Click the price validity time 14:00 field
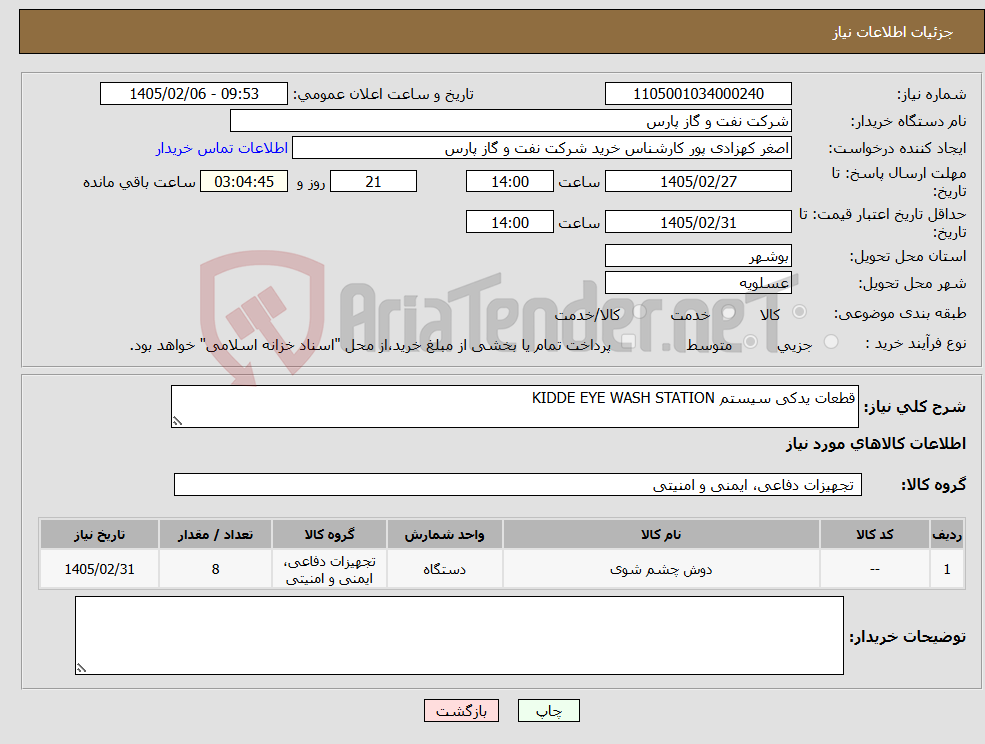985x744 pixels. [x=509, y=222]
